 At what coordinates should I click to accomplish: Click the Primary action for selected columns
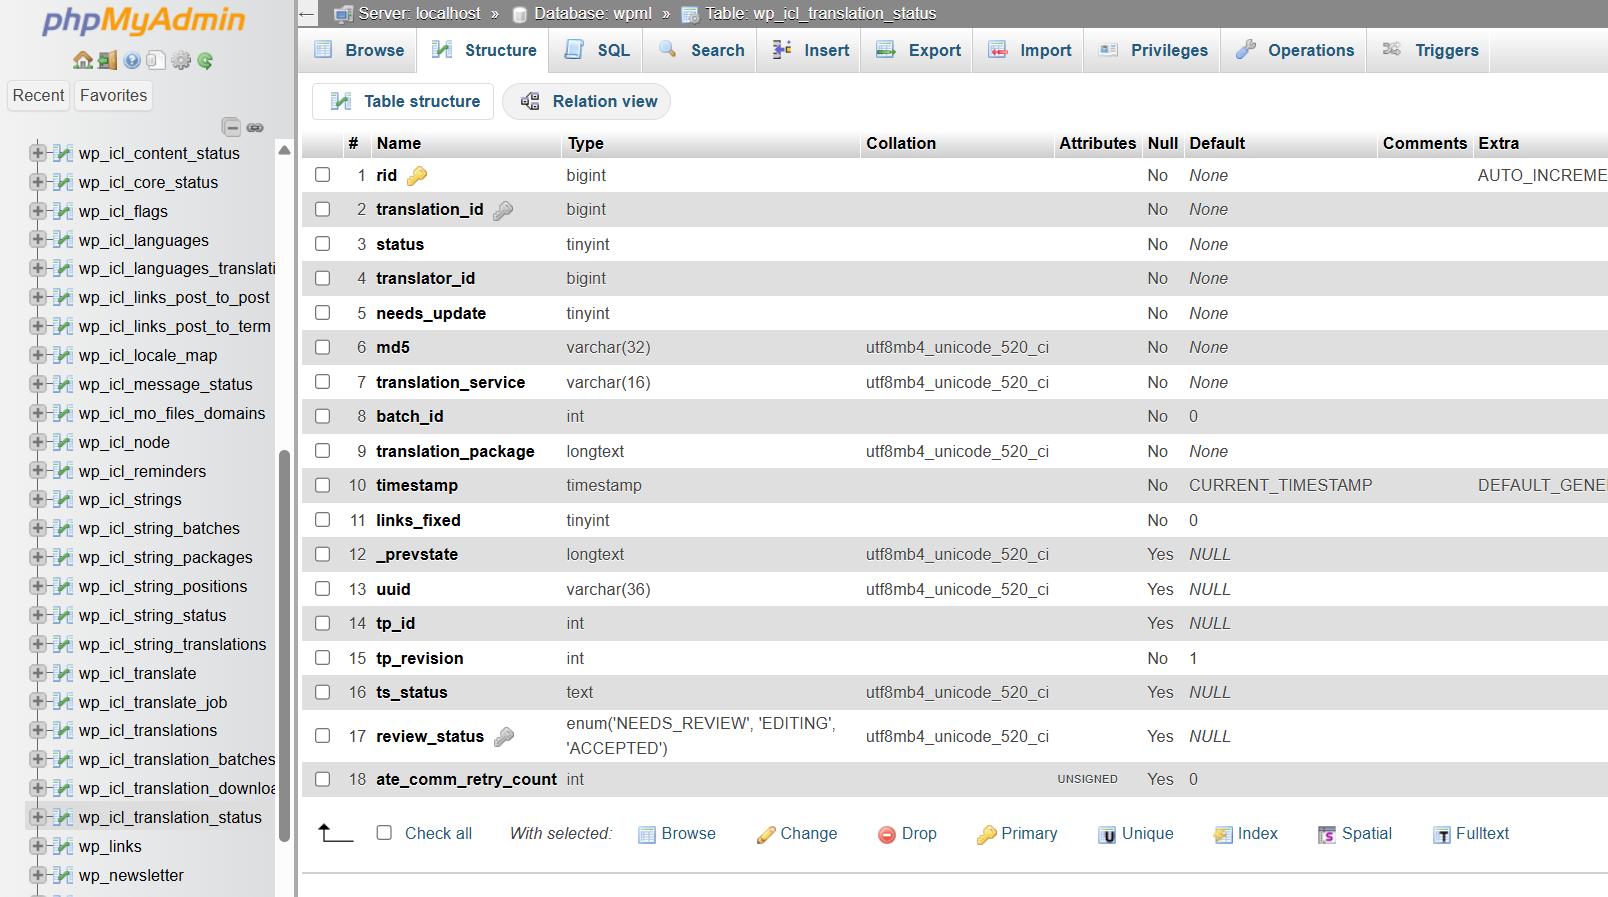tap(1017, 834)
